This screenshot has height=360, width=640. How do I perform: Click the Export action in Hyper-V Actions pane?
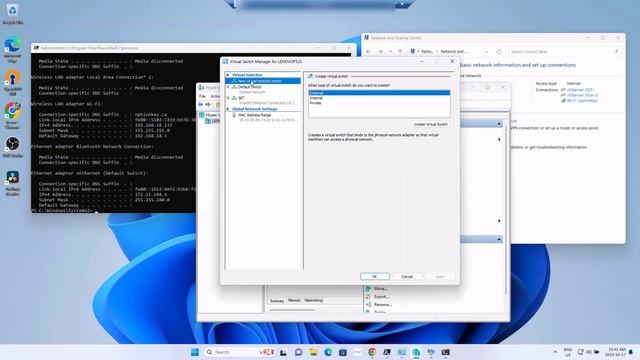pyautogui.click(x=378, y=297)
